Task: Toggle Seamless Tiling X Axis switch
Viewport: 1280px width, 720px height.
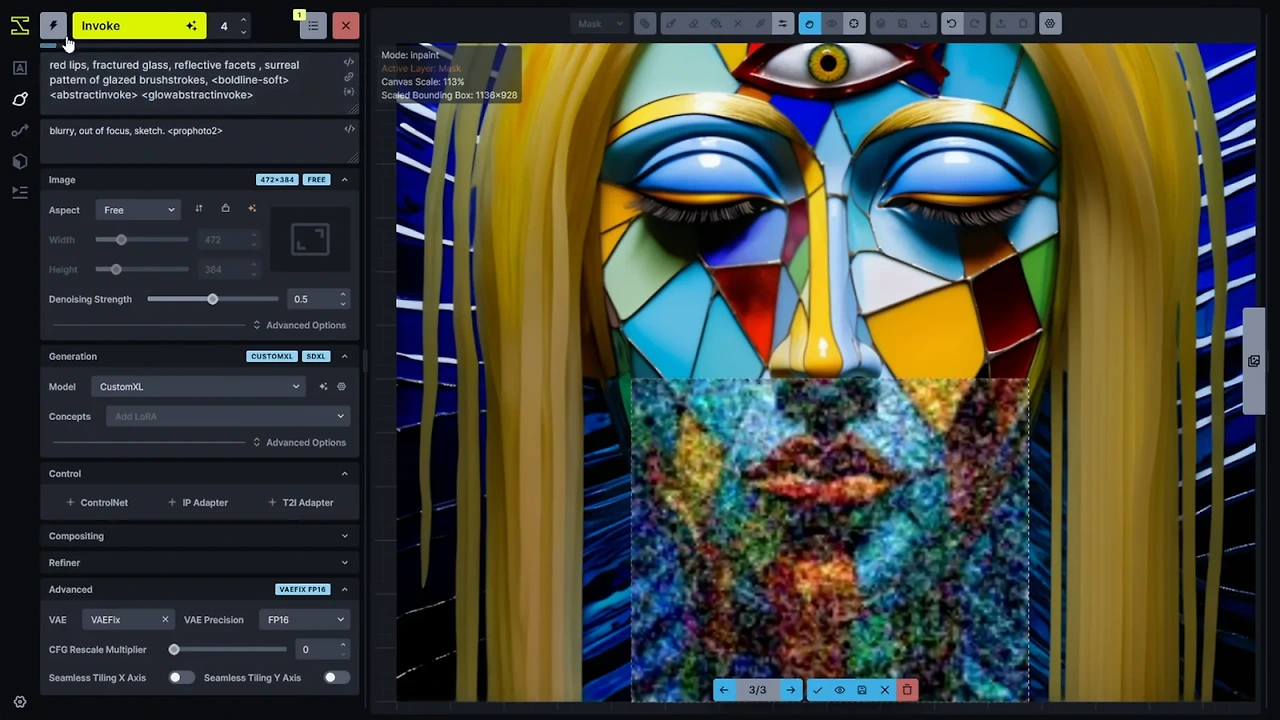Action: 181,678
